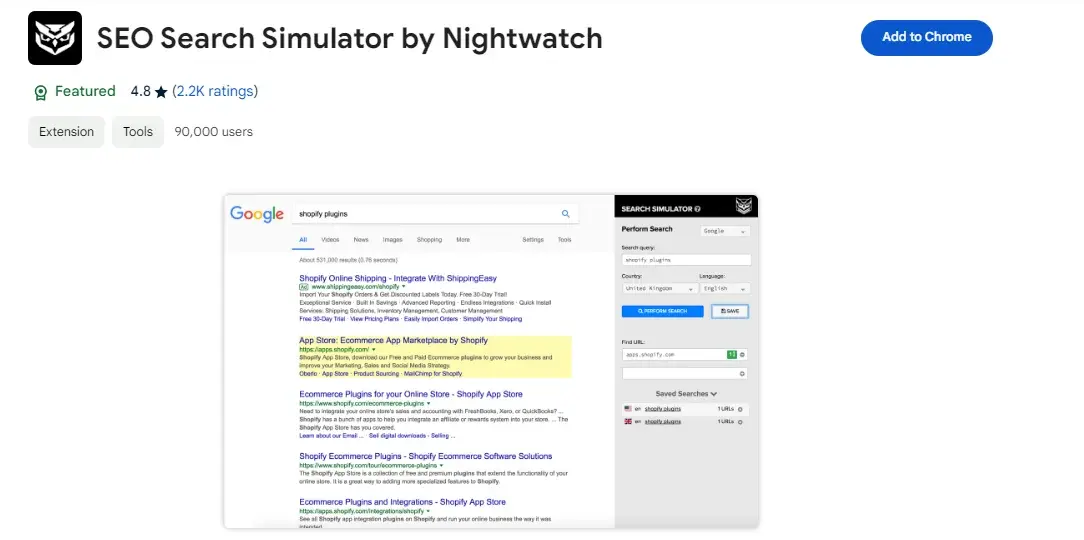Click the 1 URLs count on the US row
Screen dimensions: 1084x540
click(725, 409)
